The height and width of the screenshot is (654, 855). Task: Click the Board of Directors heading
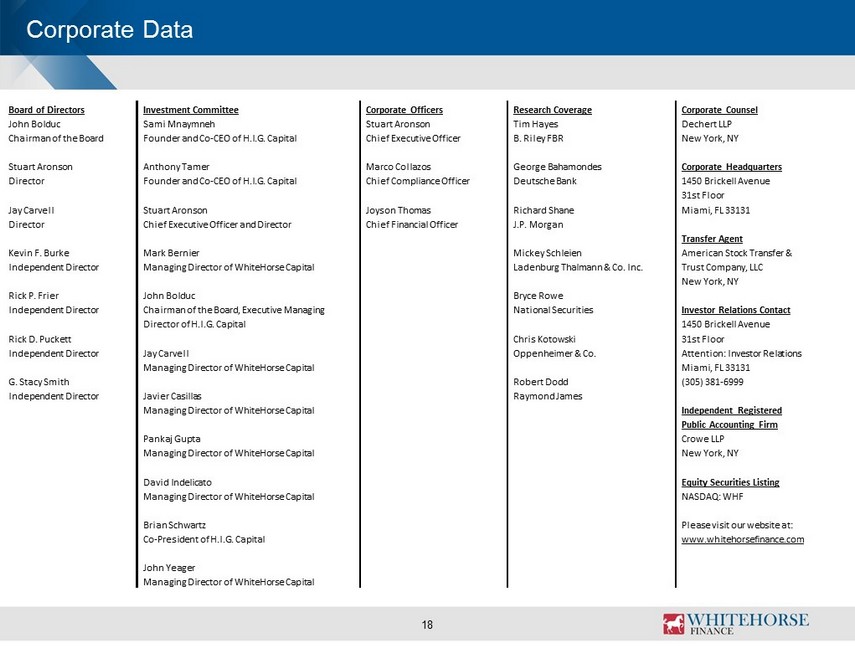(46, 110)
